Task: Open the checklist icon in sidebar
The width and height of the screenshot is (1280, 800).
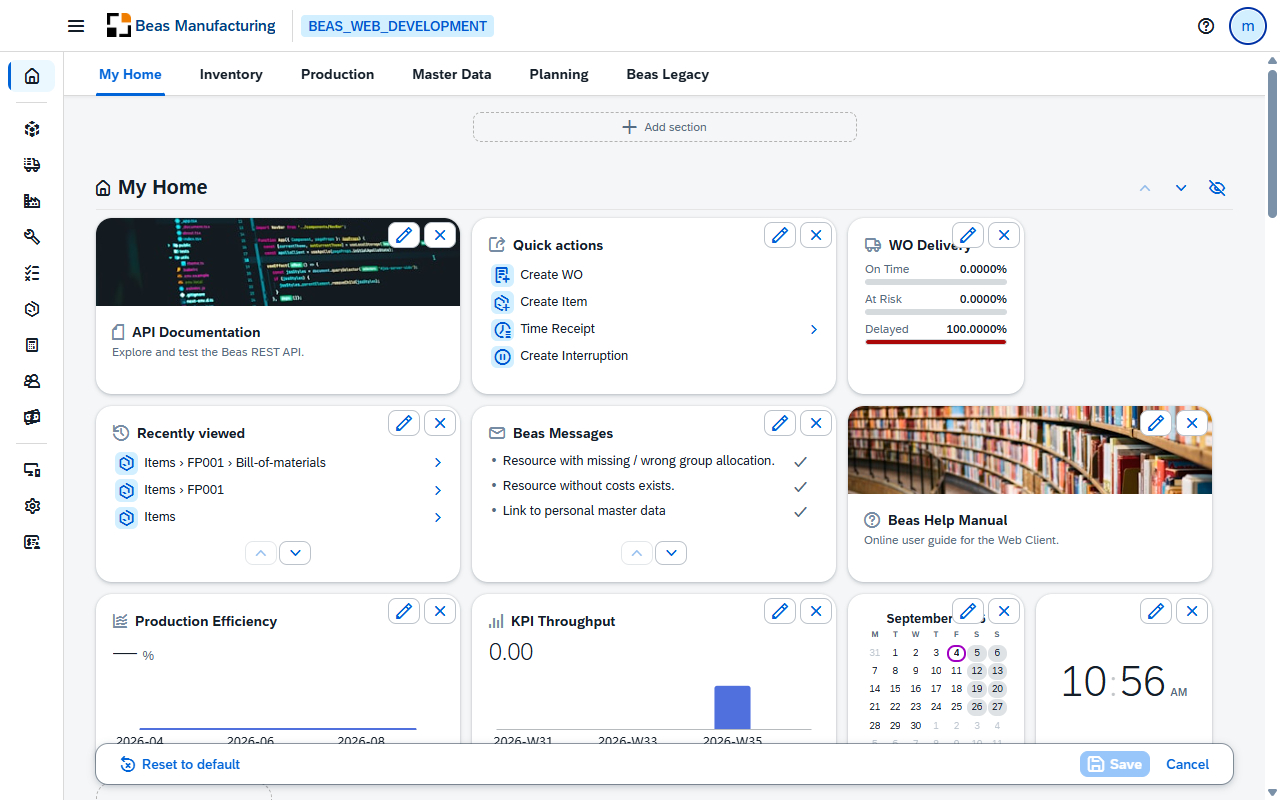Action: (32, 273)
